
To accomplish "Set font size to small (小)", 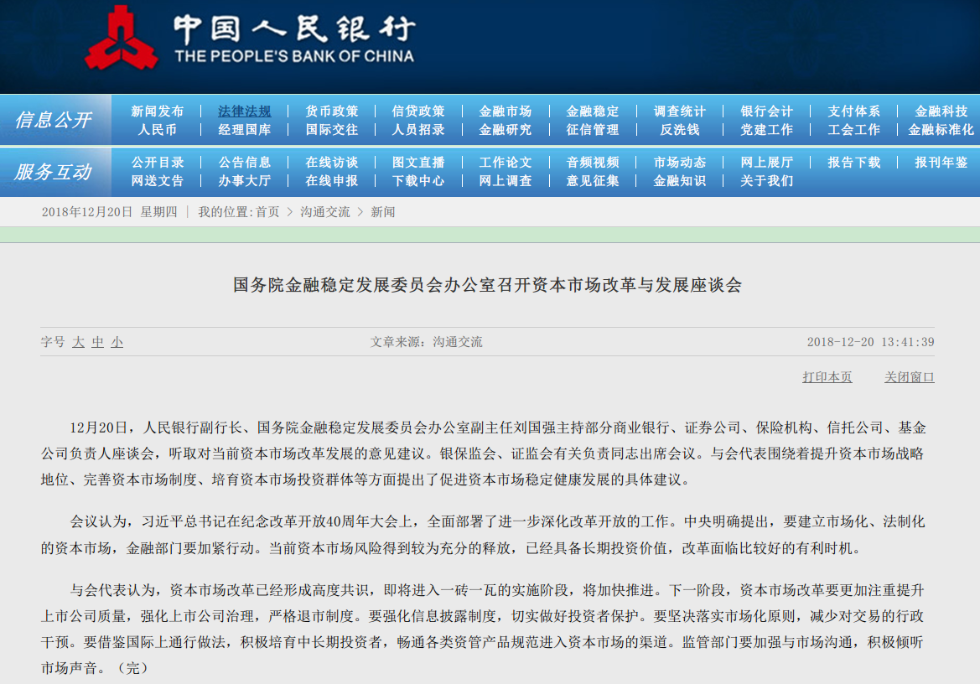I will (x=117, y=342).
